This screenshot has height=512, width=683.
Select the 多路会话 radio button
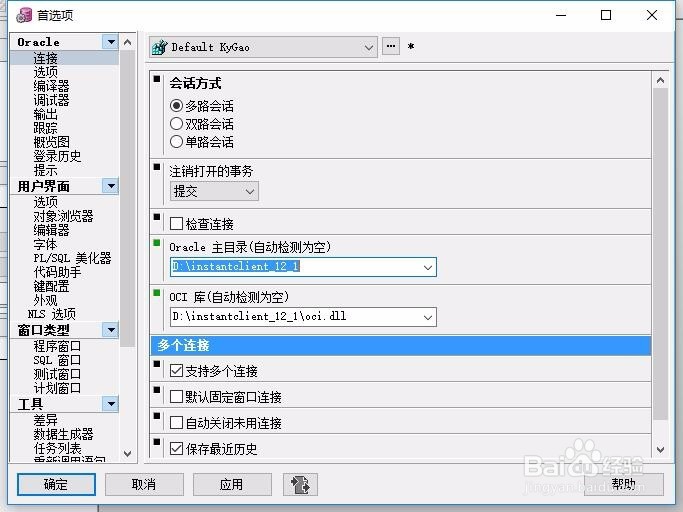coord(176,105)
